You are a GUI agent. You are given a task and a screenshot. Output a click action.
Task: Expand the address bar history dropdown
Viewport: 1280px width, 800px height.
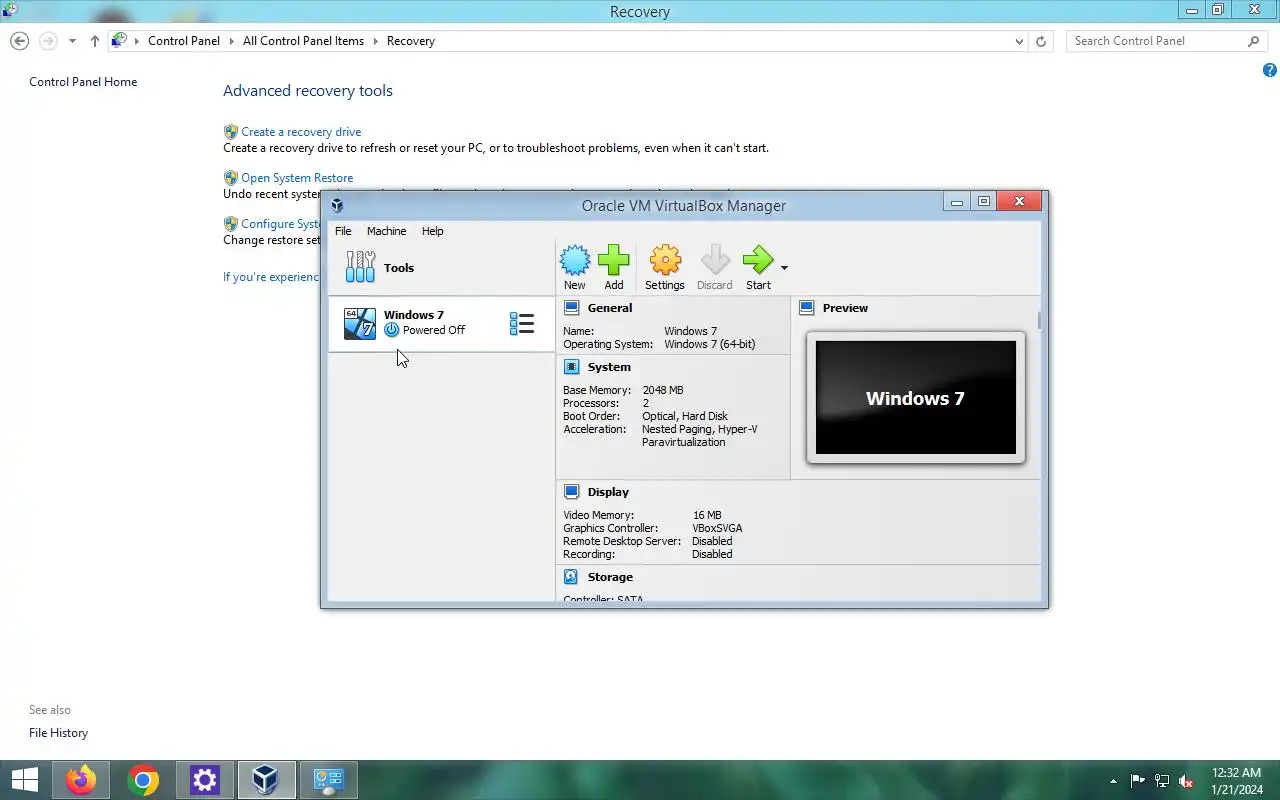tap(1019, 41)
